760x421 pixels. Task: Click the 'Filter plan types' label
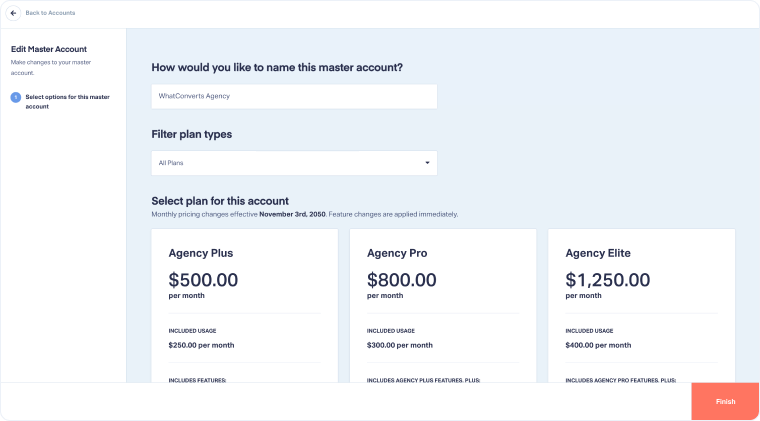tap(192, 134)
